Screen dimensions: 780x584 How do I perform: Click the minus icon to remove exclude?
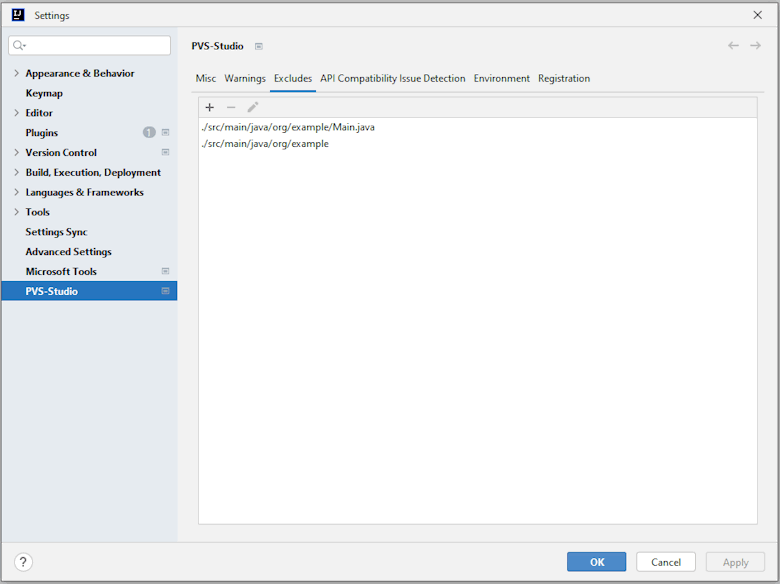coord(231,107)
